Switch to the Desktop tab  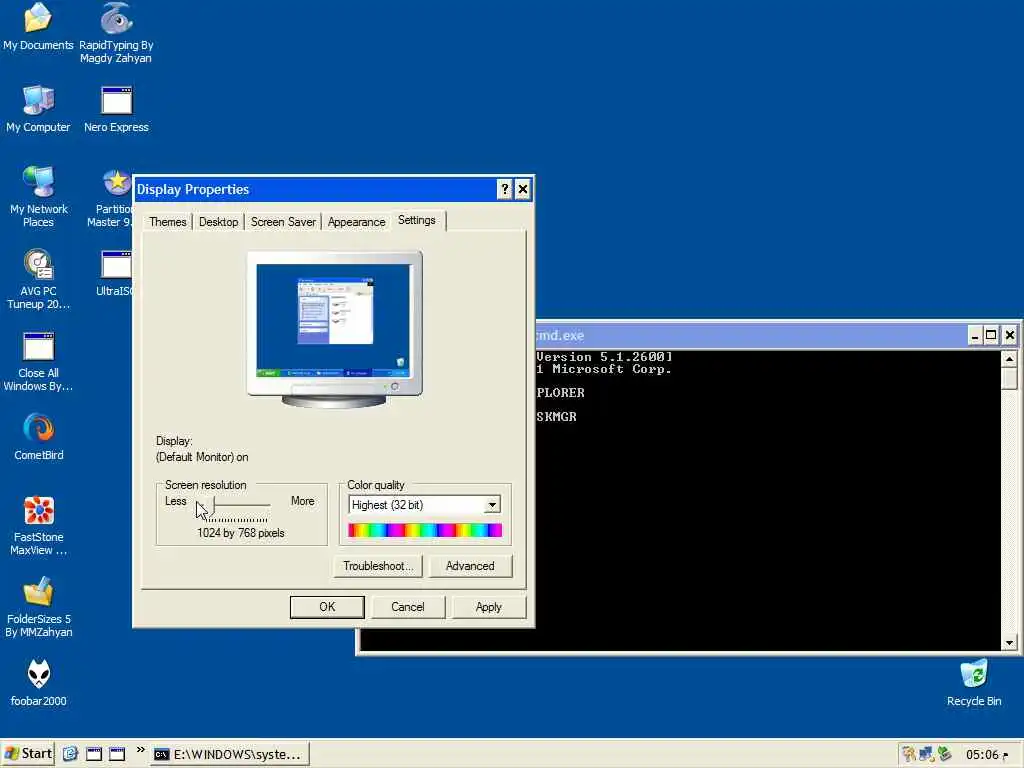pos(218,222)
